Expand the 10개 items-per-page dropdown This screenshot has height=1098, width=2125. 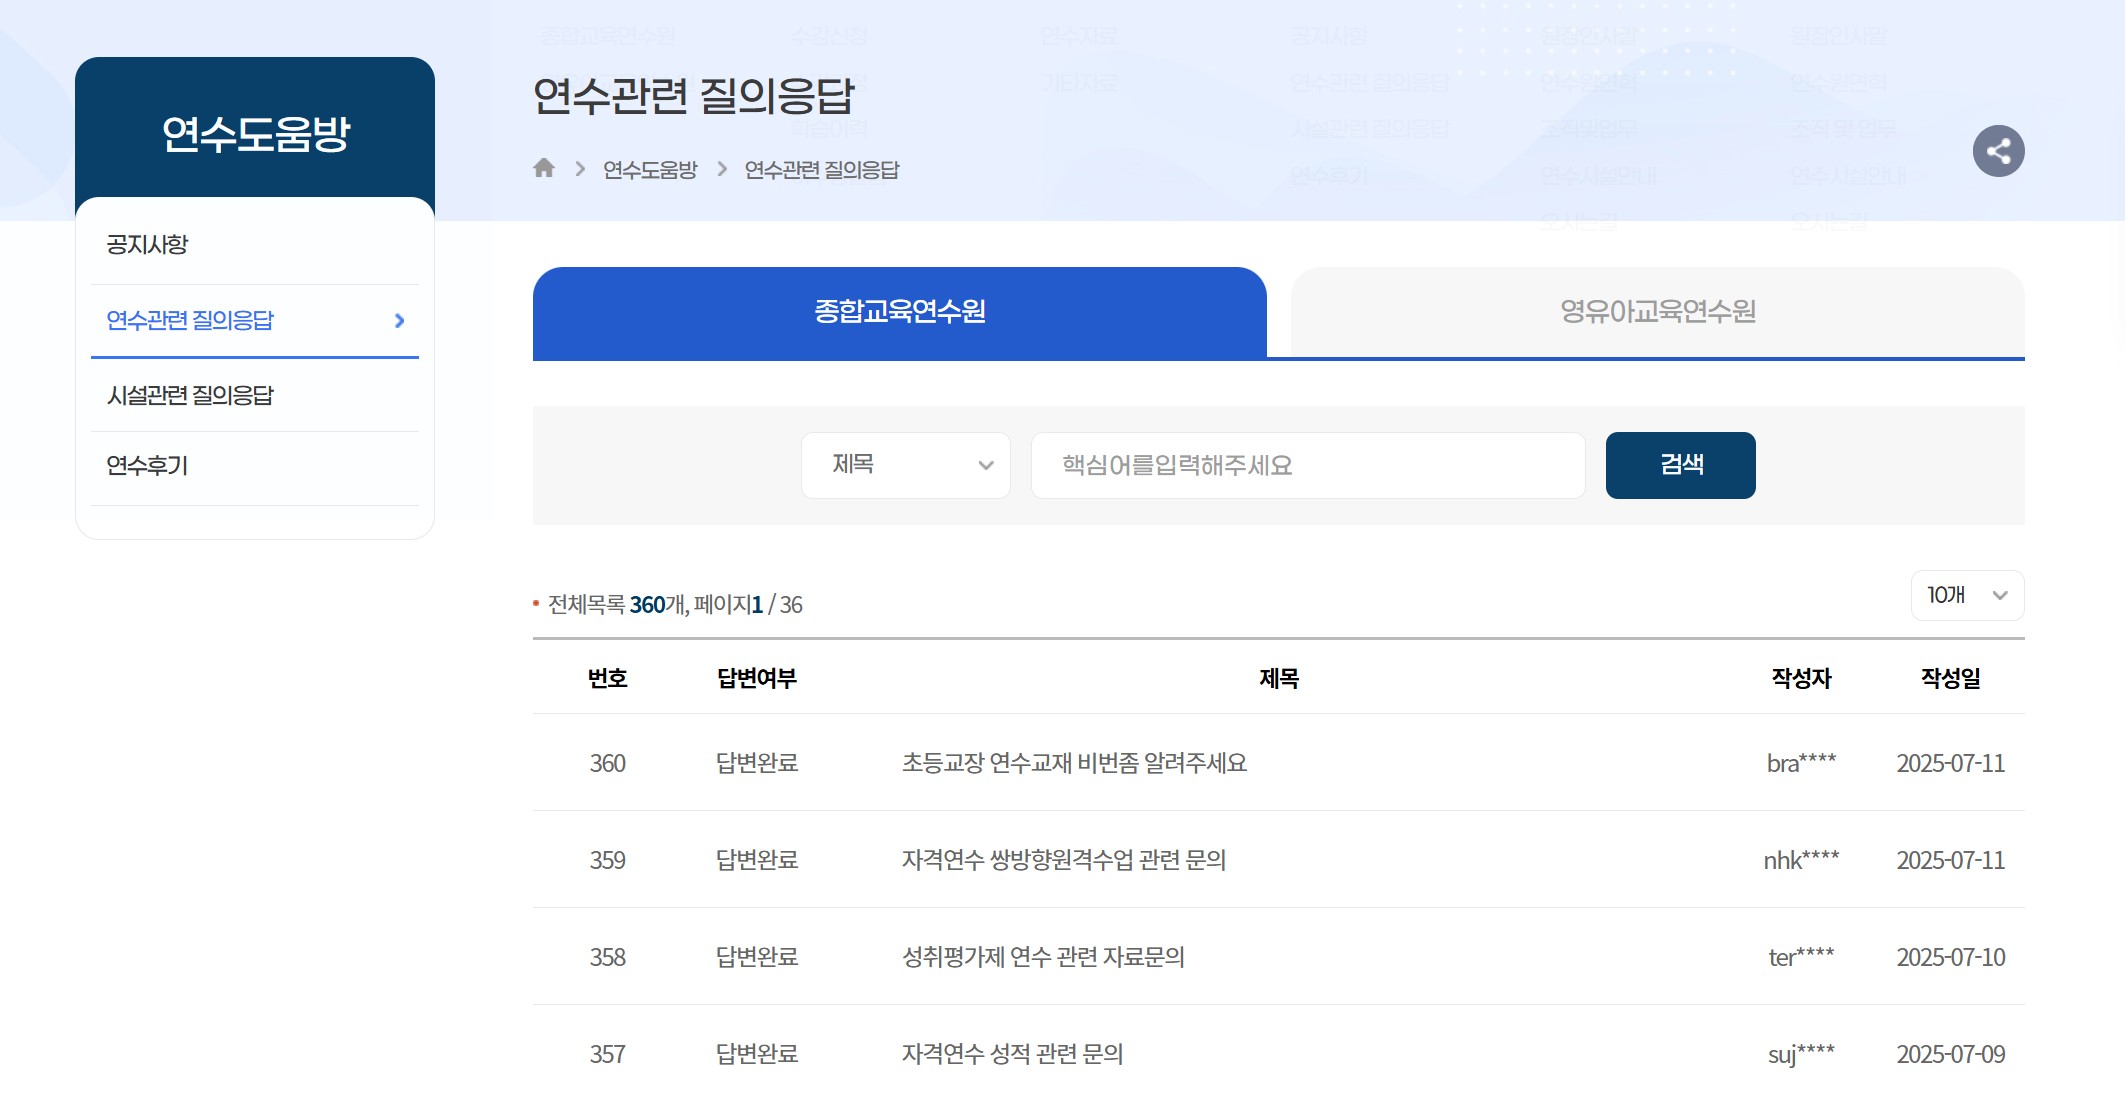[x=1966, y=595]
